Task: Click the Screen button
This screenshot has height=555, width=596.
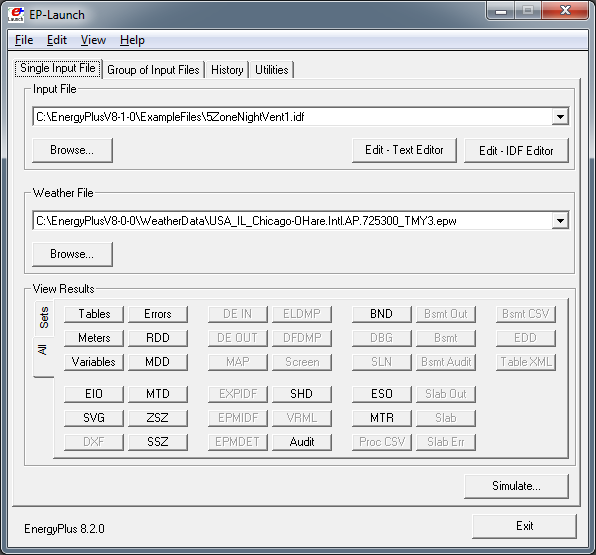Action: point(302,362)
